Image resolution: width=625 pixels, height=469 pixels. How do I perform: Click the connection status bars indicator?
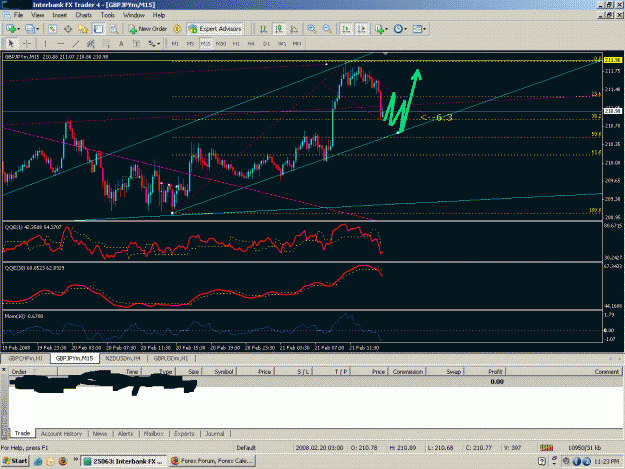click(x=546, y=448)
